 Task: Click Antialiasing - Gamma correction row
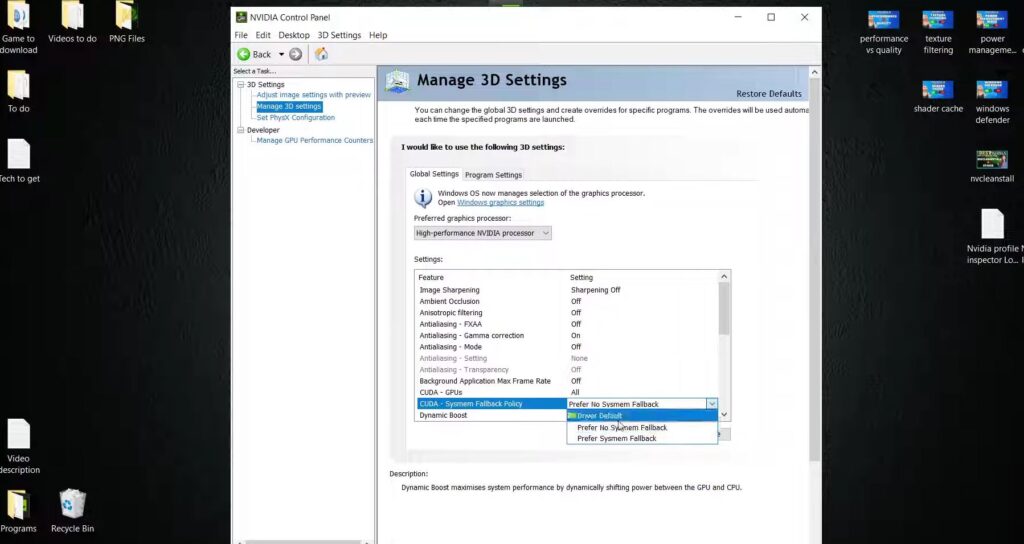click(x=568, y=336)
